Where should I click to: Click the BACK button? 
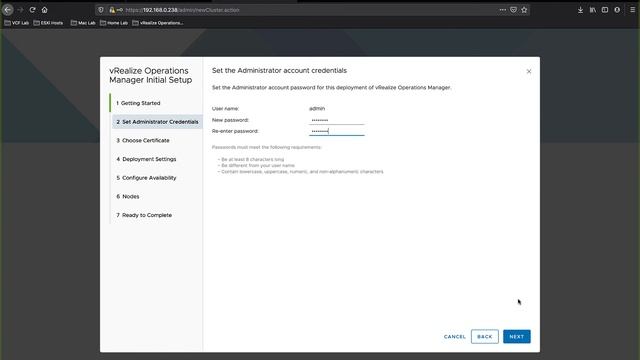(x=484, y=337)
